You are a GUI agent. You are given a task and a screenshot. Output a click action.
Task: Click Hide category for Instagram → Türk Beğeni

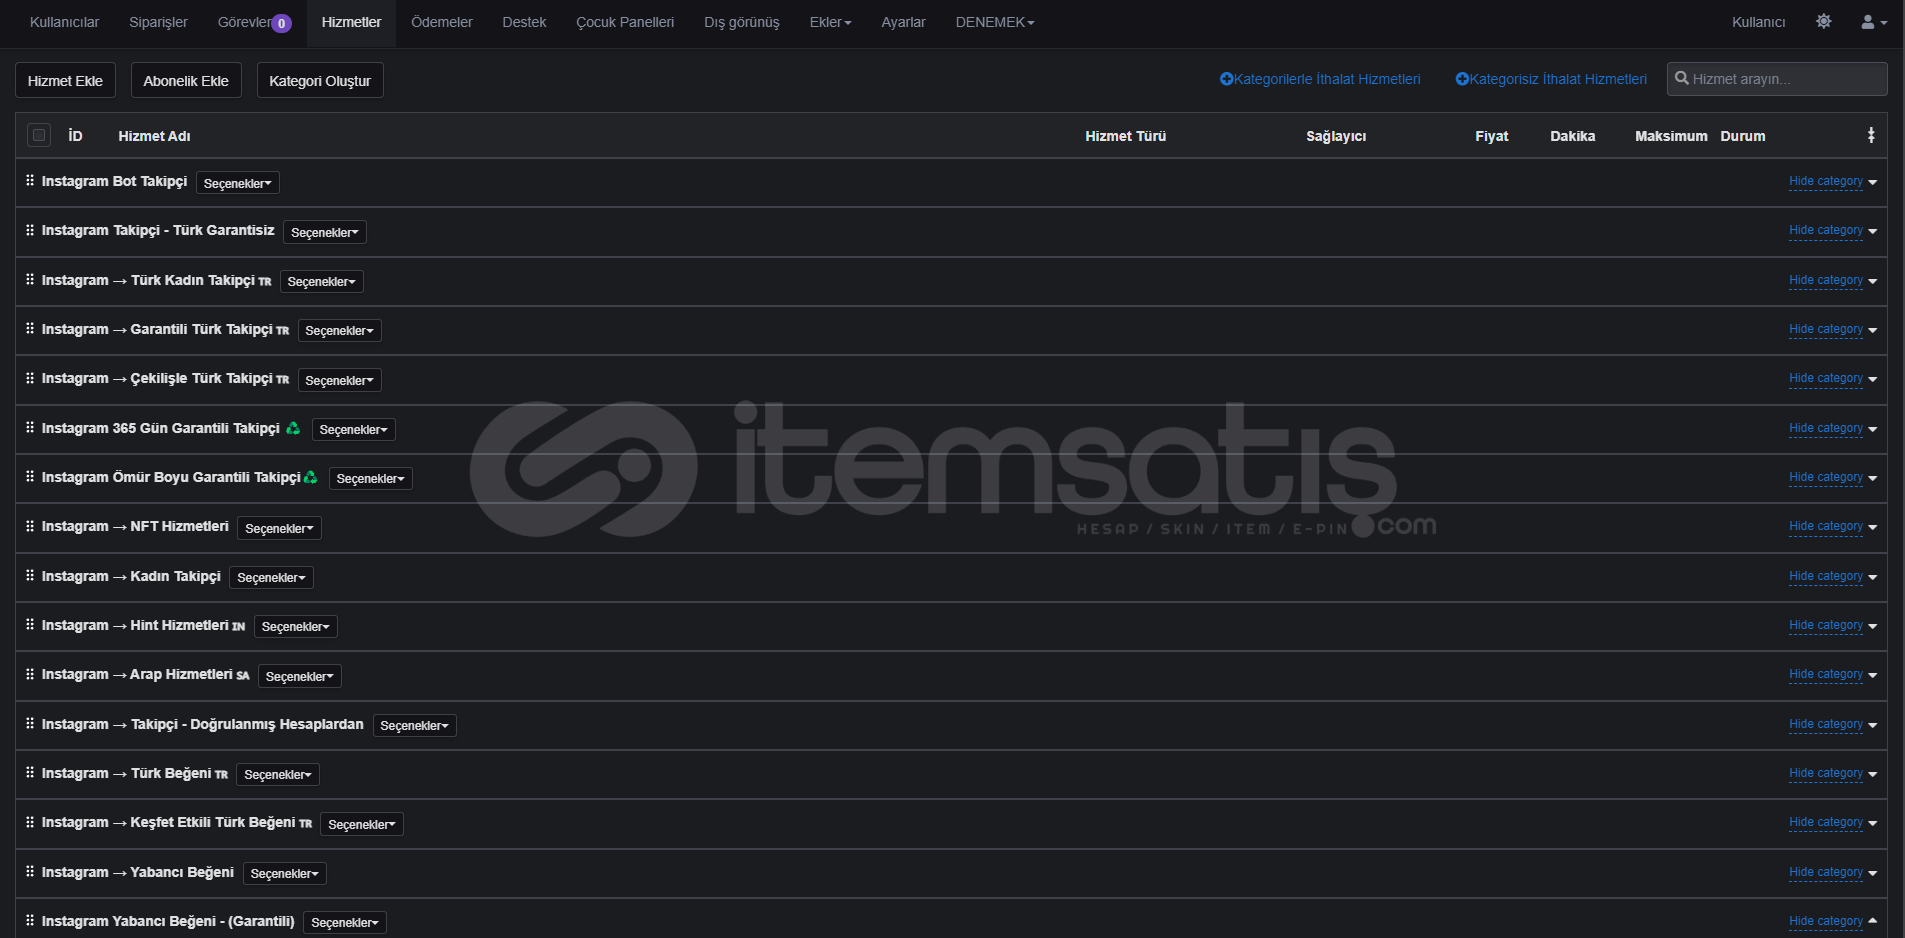pyautogui.click(x=1826, y=774)
